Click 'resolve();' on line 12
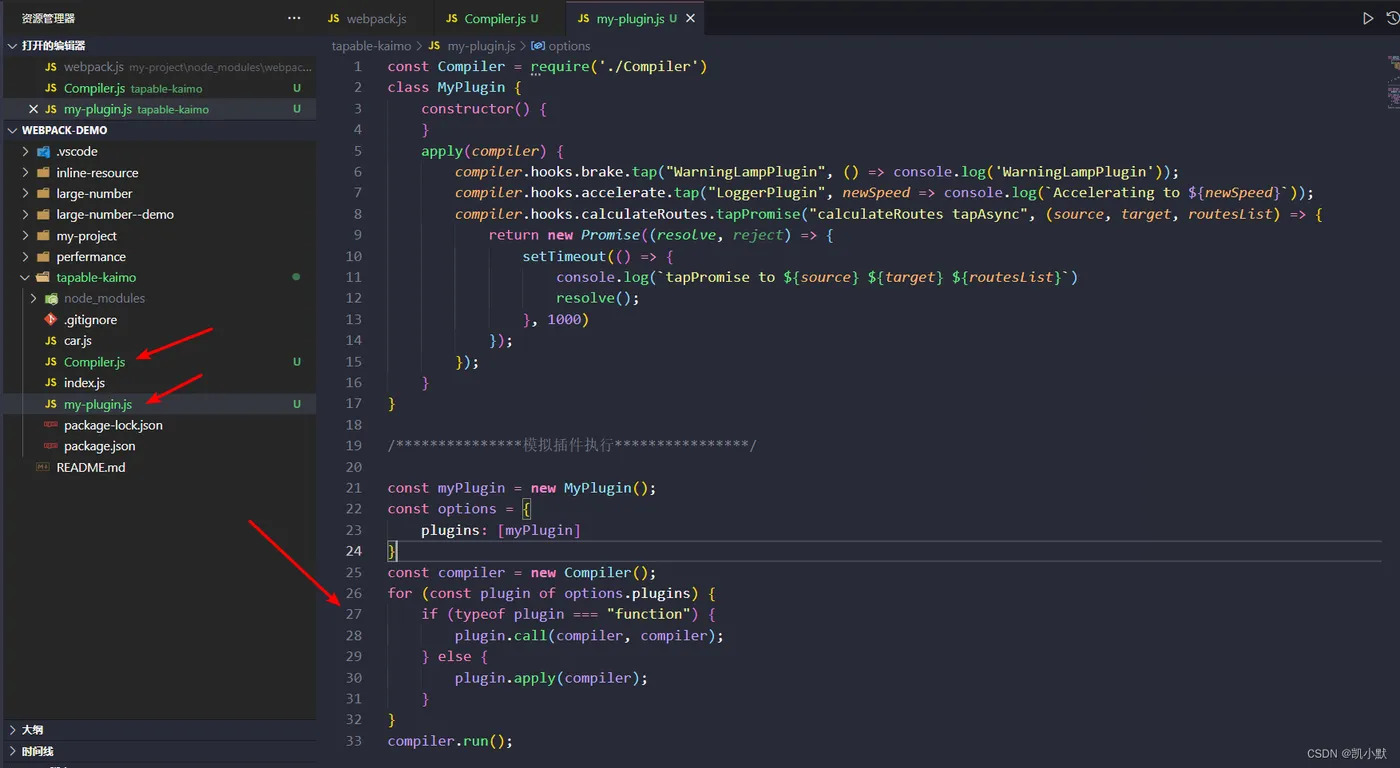The height and width of the screenshot is (768, 1400). (598, 298)
